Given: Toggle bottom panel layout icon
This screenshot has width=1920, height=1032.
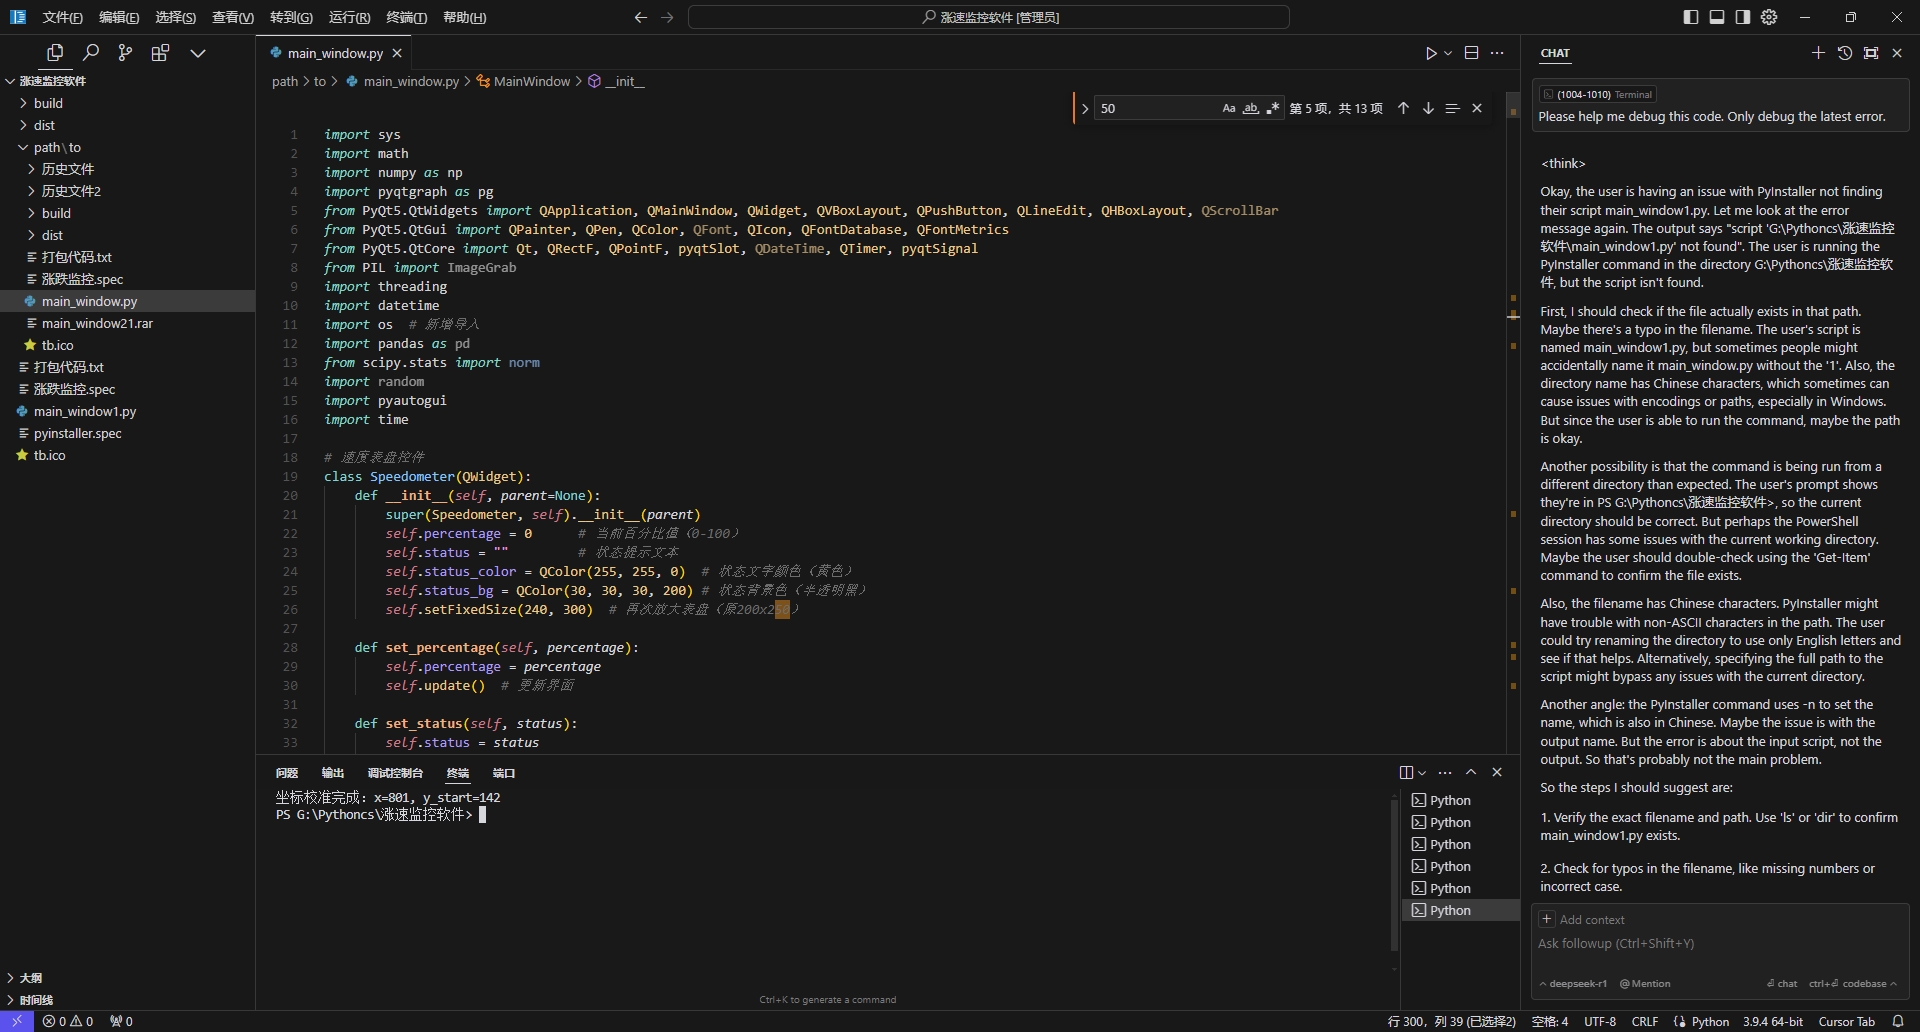Looking at the screenshot, I should (x=1717, y=17).
